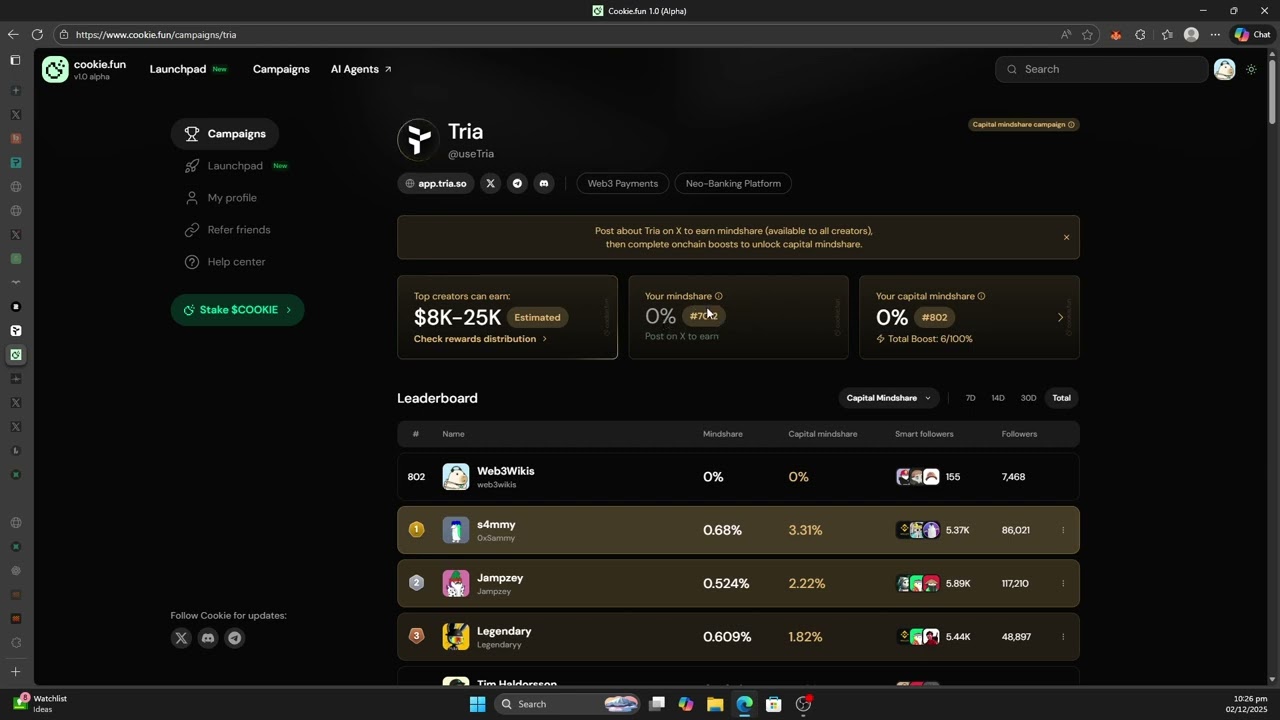The width and height of the screenshot is (1280, 720).
Task: Click the mindshare info icon
Action: [x=719, y=296]
